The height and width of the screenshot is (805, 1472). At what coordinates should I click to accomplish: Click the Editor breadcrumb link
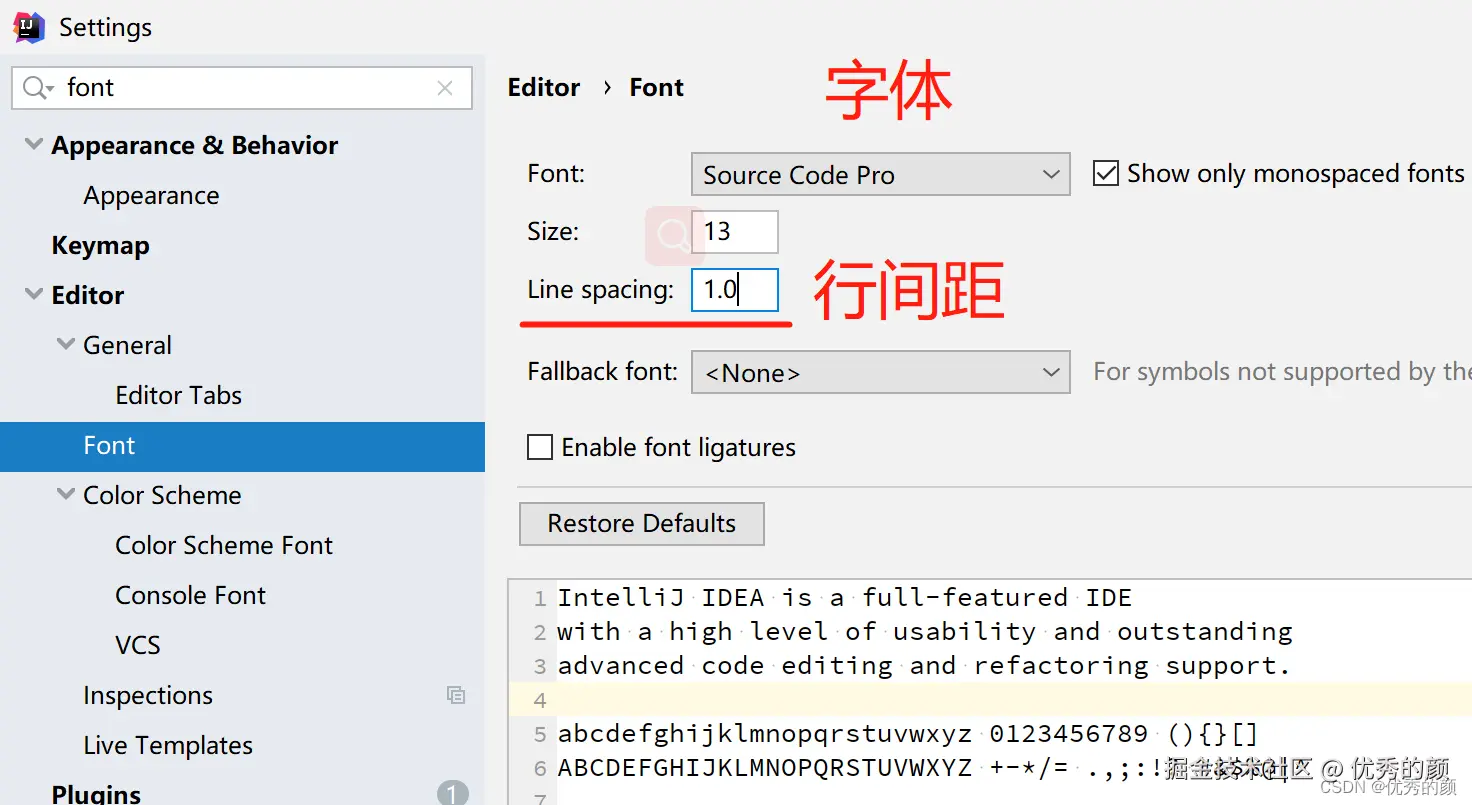click(x=543, y=88)
